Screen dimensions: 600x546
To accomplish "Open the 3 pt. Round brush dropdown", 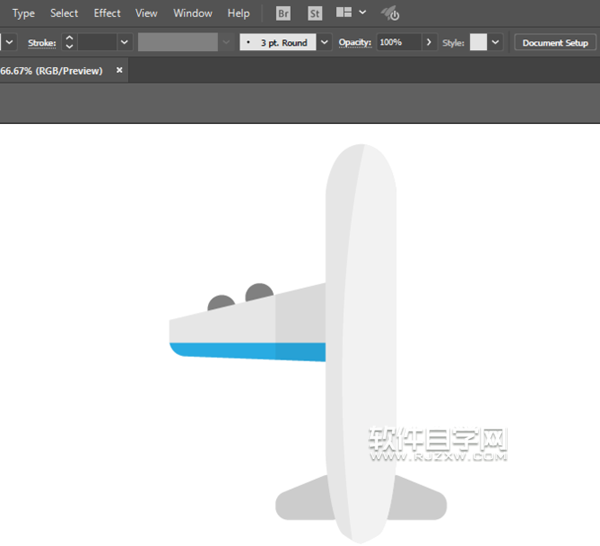I will 325,43.
